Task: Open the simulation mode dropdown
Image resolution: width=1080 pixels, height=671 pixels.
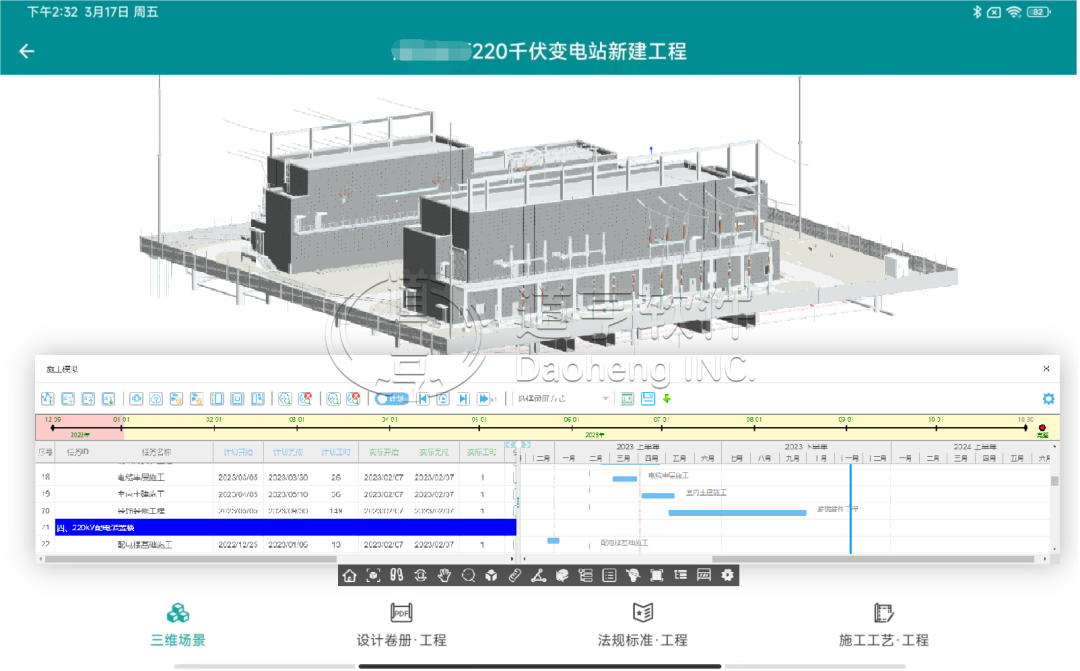Action: pos(562,398)
